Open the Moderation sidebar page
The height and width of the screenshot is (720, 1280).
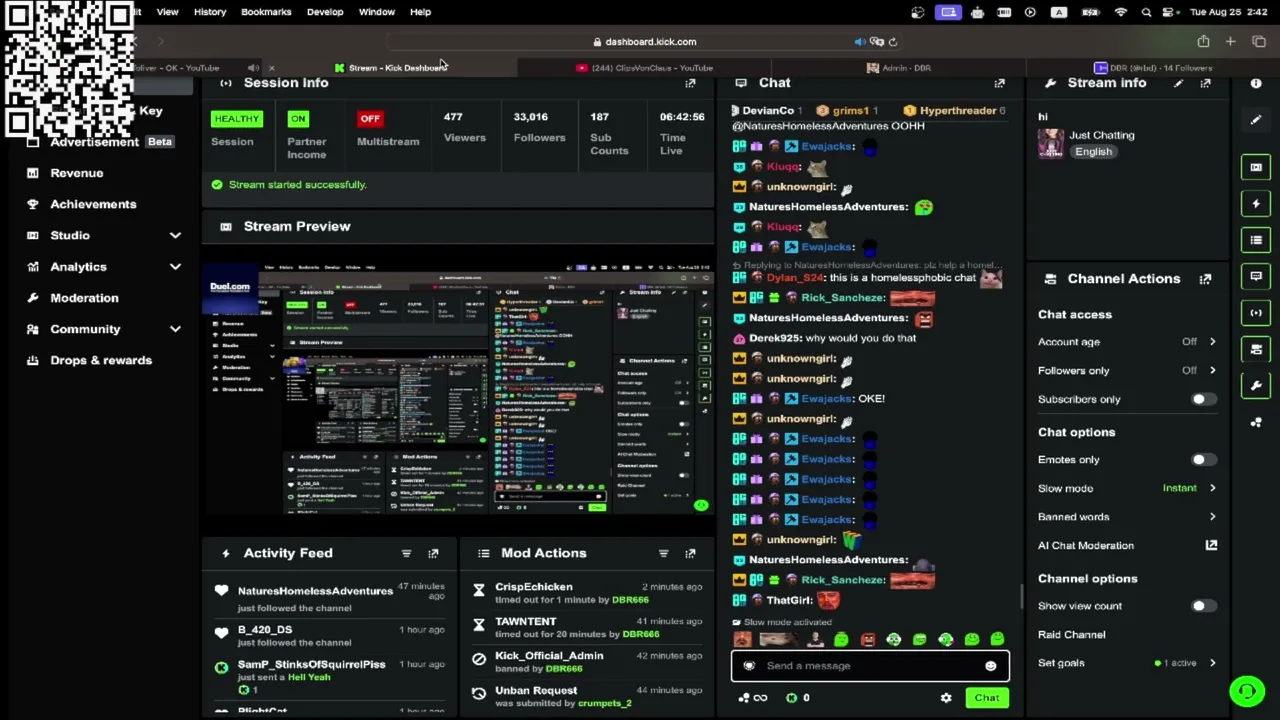(84, 298)
